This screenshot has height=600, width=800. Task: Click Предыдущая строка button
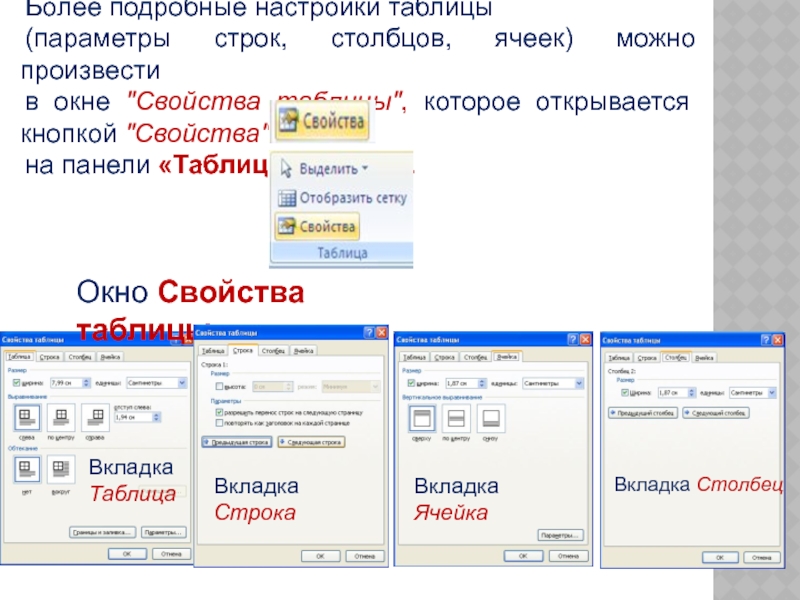pos(237,442)
